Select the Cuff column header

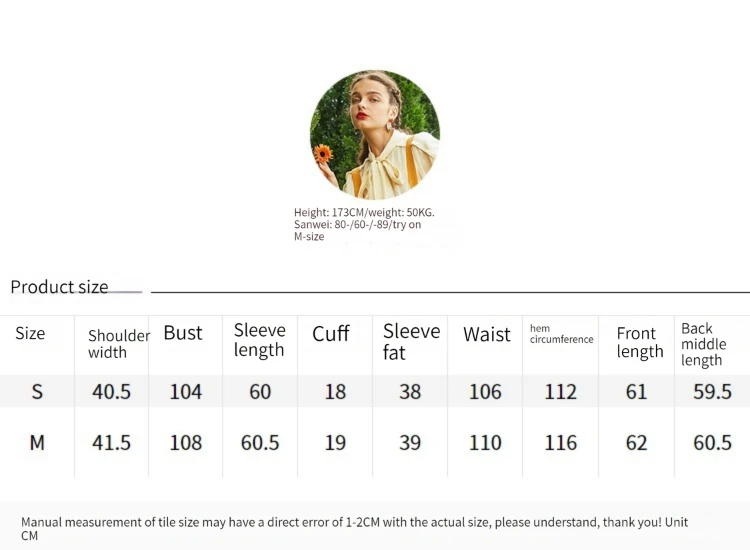click(331, 333)
